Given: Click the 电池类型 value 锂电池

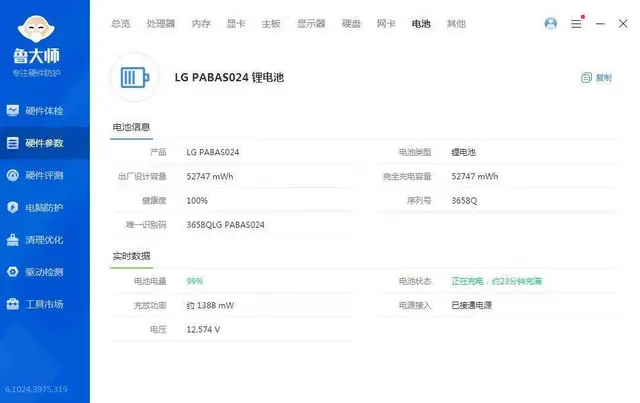Looking at the screenshot, I should pos(463,152).
